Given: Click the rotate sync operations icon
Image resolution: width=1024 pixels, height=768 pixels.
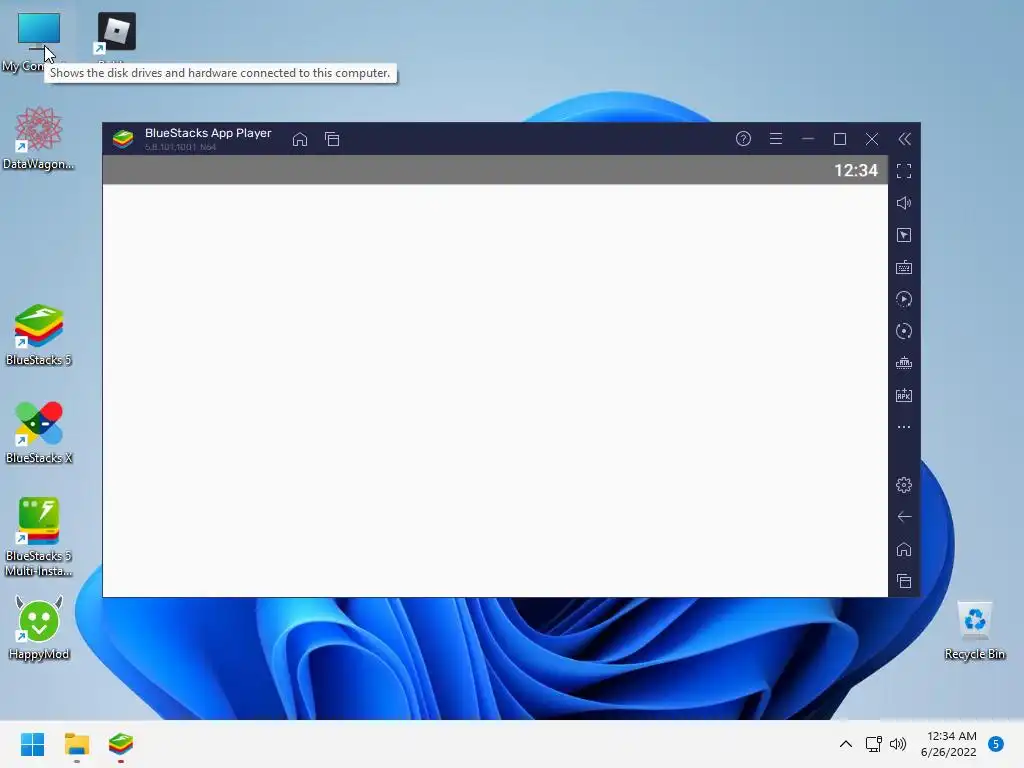Looking at the screenshot, I should tap(904, 331).
